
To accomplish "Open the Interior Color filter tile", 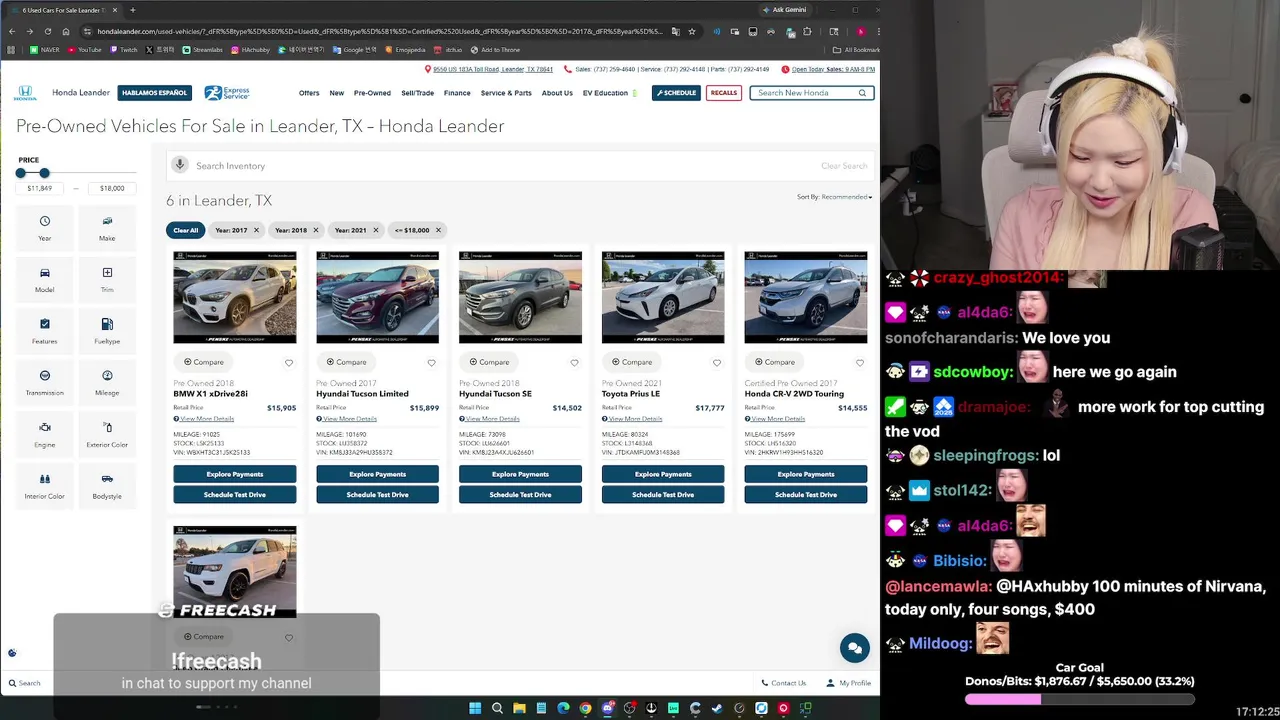I will (x=44, y=486).
